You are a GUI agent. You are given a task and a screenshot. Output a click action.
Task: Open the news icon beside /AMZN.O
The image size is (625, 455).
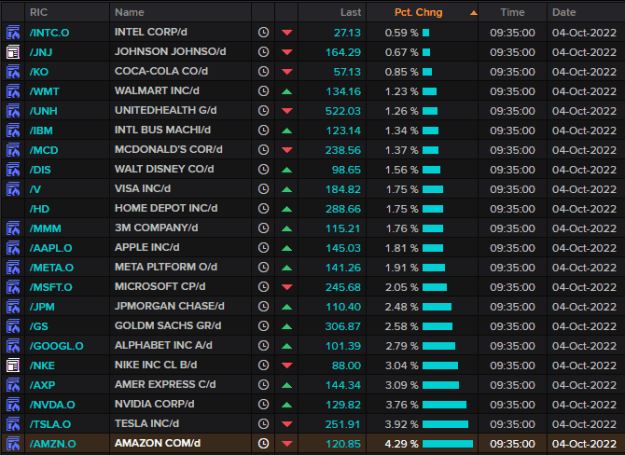13,443
